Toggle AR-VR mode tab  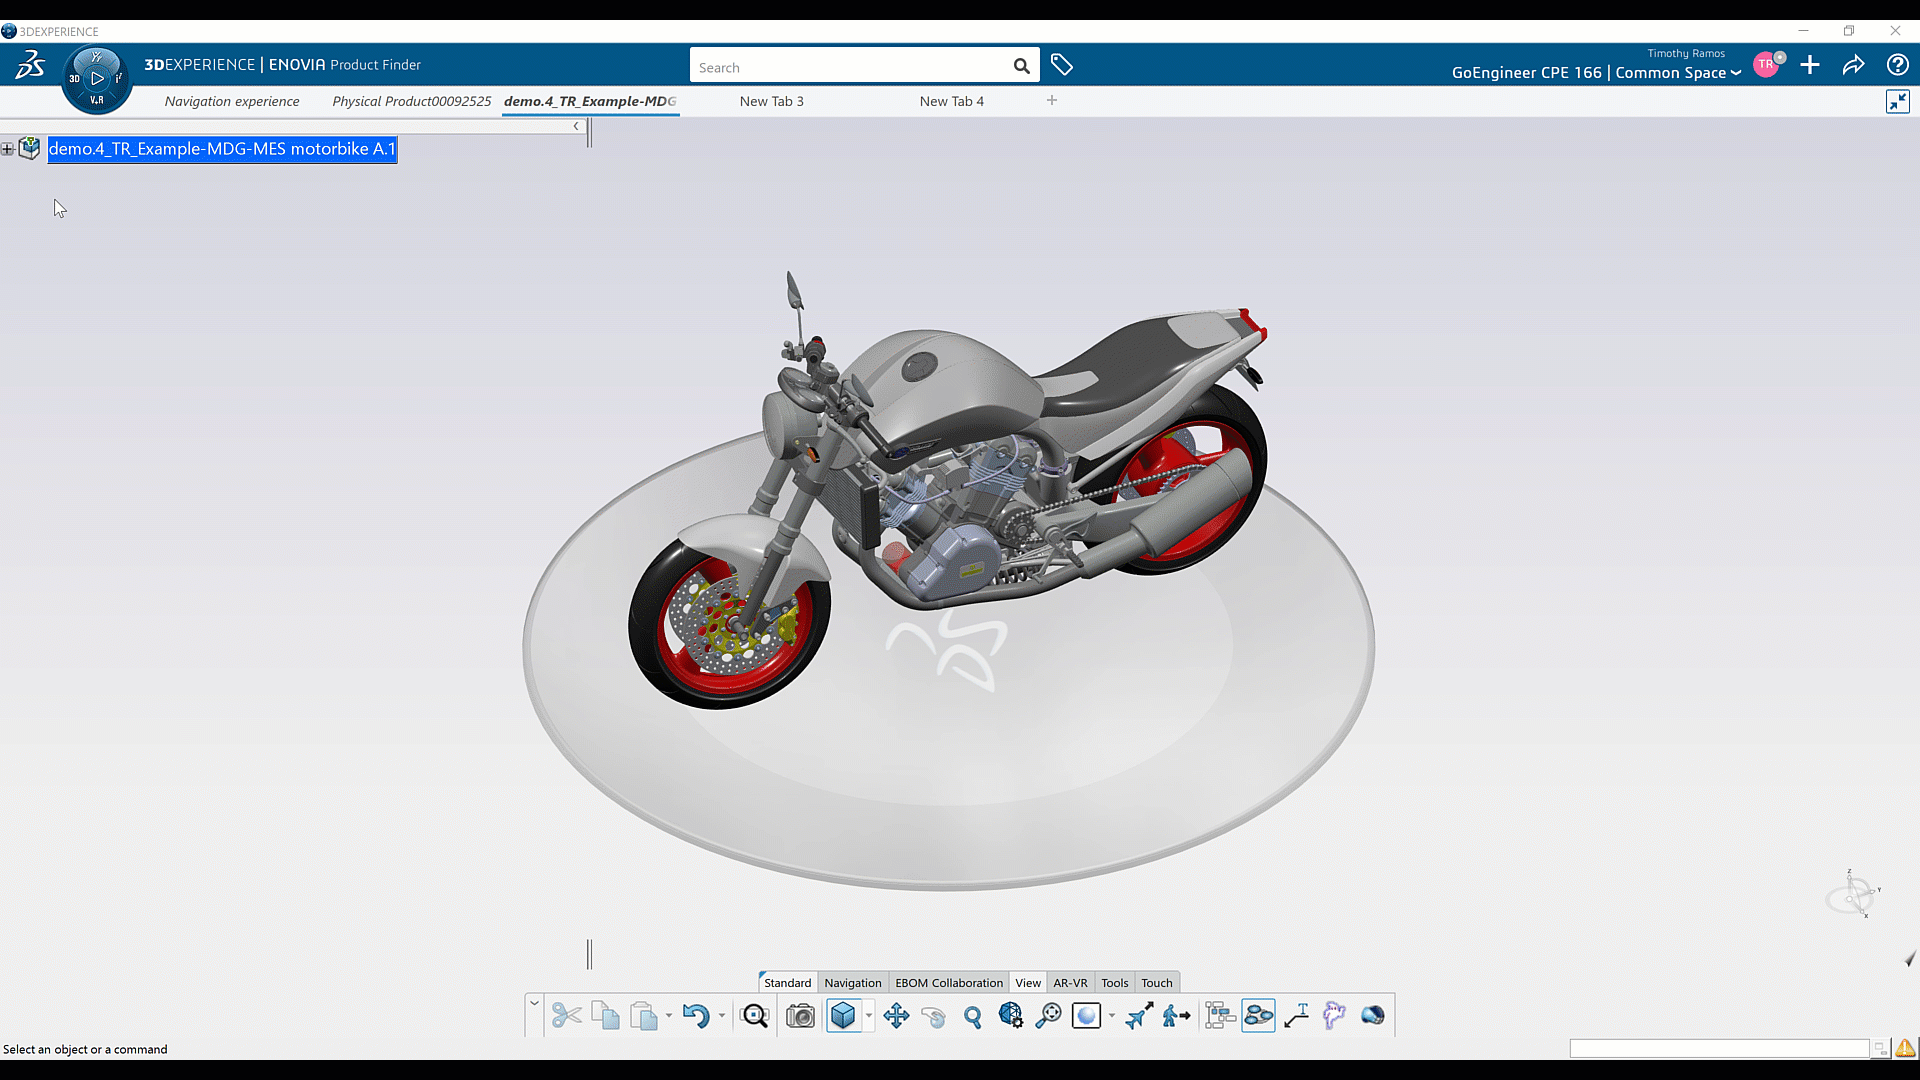pos(1071,982)
